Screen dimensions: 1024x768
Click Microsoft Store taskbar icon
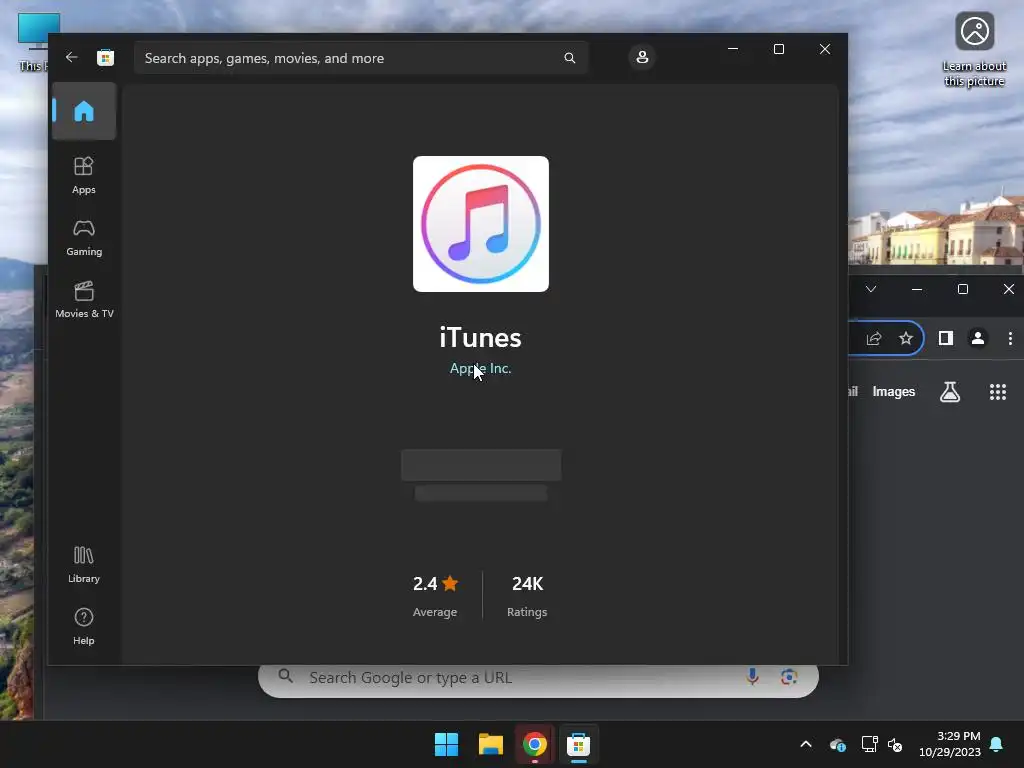point(578,744)
